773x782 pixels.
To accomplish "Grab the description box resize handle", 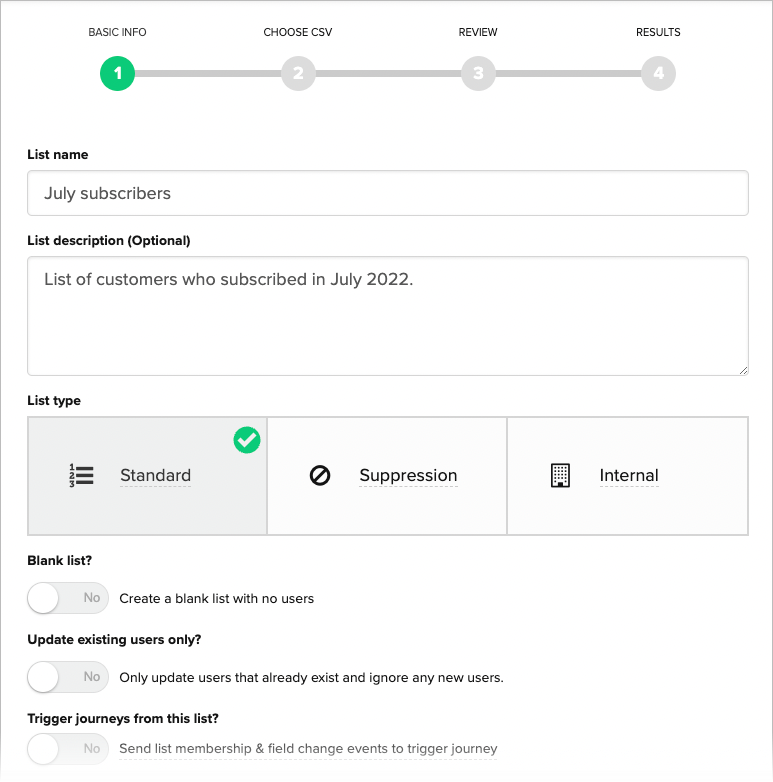I will click(743, 369).
